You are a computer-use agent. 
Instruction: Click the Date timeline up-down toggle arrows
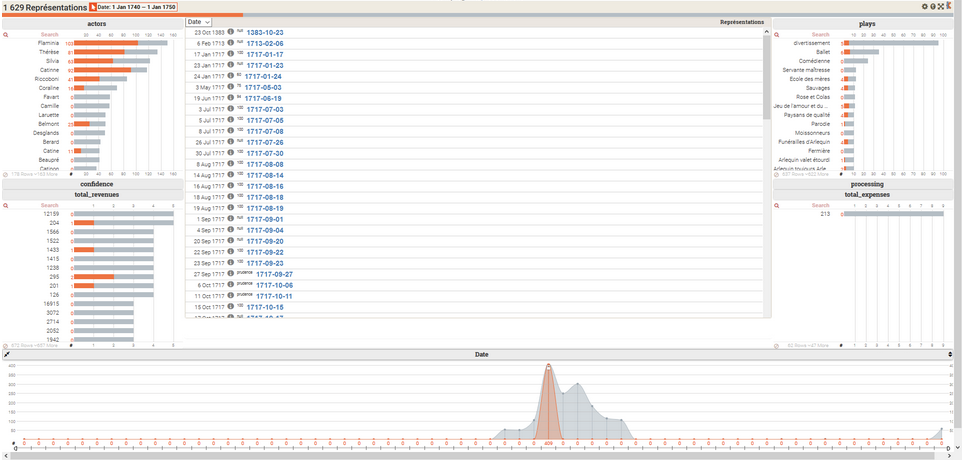[950, 355]
